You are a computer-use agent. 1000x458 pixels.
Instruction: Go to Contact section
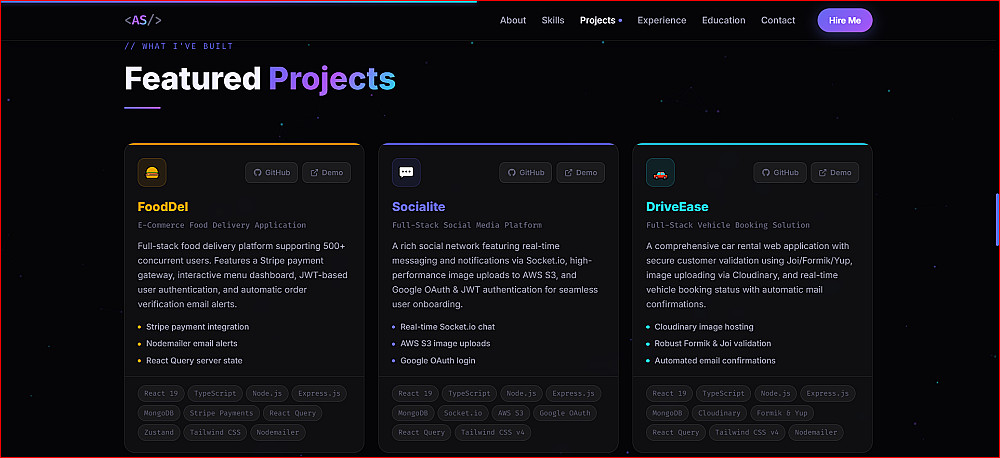(x=778, y=20)
